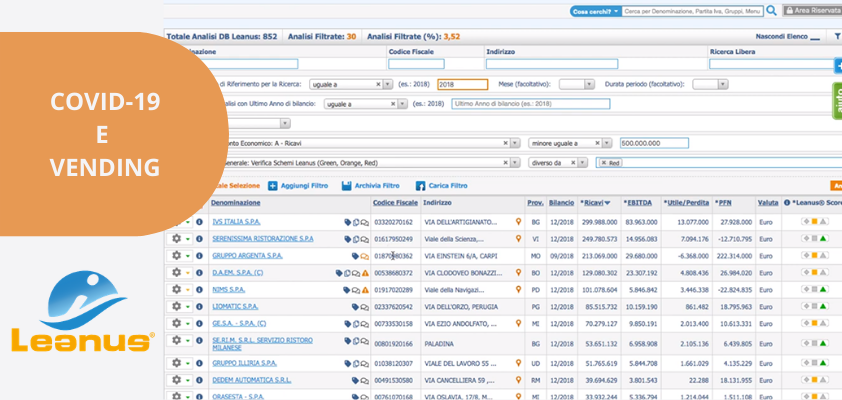Click copy icon in SERENISSIMA RISTORAZIONE row

click(x=356, y=239)
